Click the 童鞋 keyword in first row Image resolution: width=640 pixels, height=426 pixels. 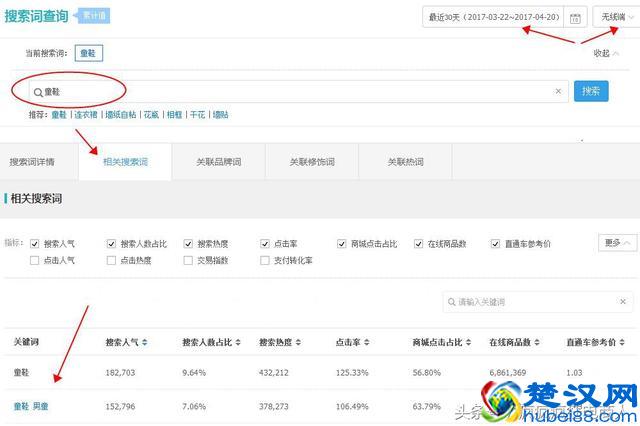point(21,373)
